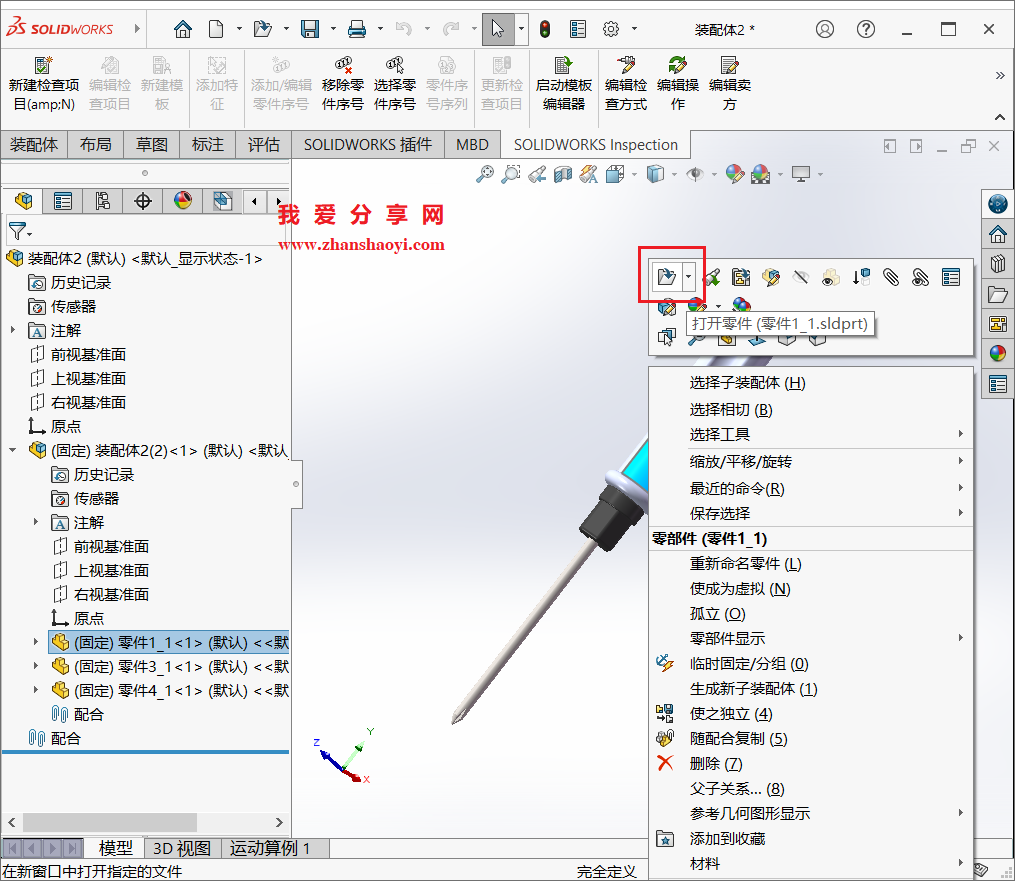Click Edit Appearance color ball icon in view toolbar
The image size is (1015, 881).
click(x=734, y=173)
